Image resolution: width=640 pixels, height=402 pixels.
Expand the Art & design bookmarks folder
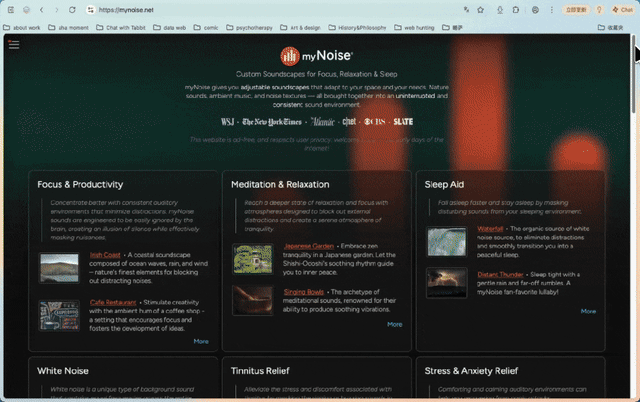pyautogui.click(x=300, y=27)
